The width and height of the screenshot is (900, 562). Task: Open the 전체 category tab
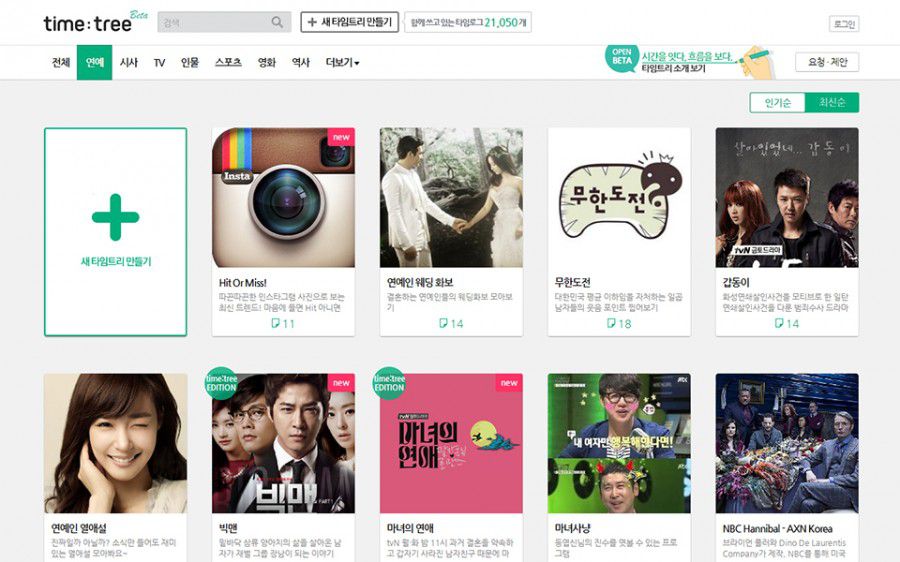(x=61, y=62)
